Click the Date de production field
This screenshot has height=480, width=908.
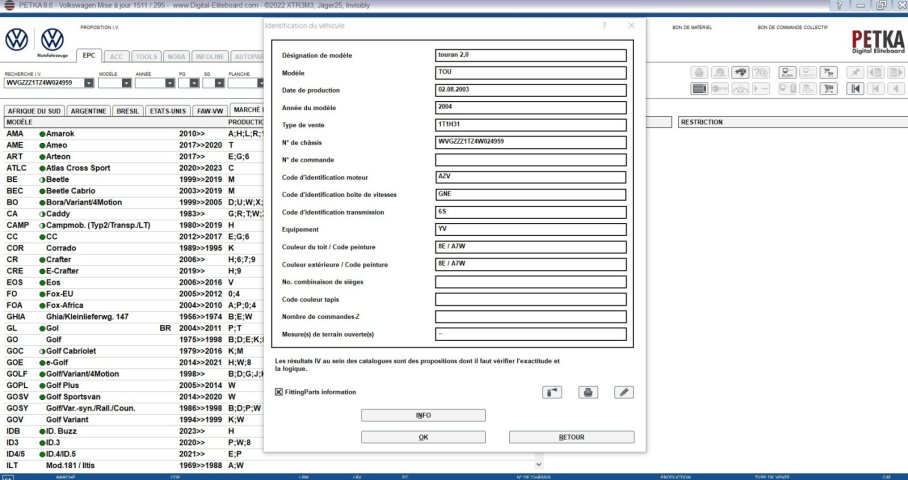click(530, 90)
